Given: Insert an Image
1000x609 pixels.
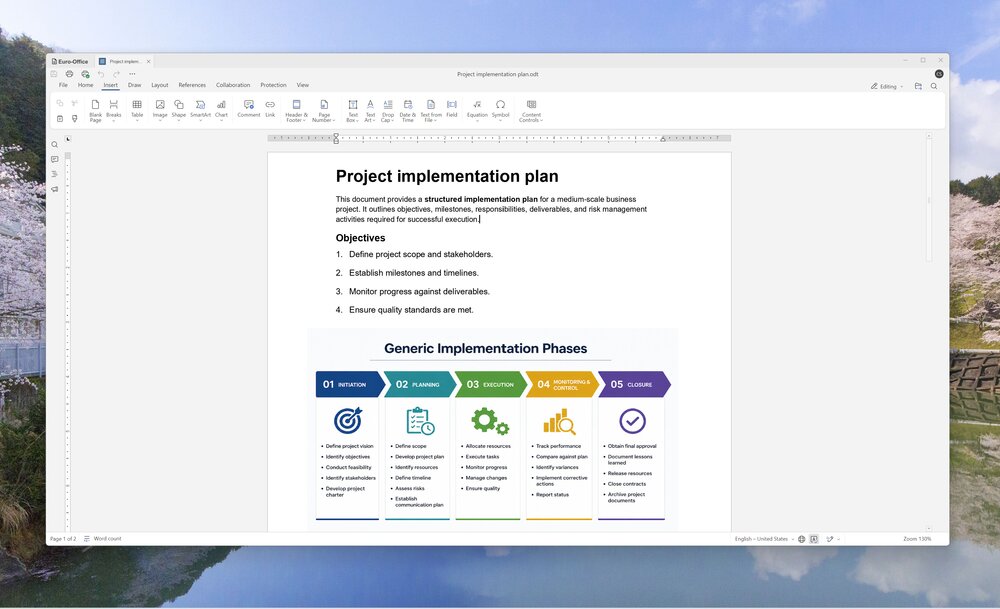Looking at the screenshot, I should coord(160,110).
